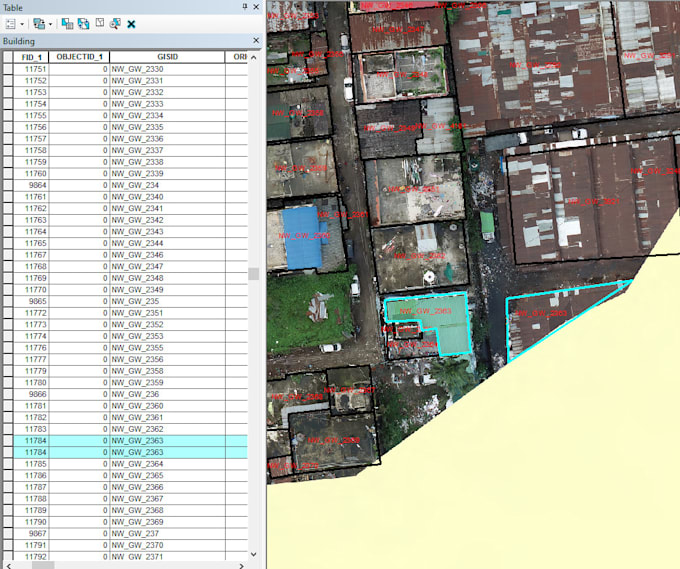This screenshot has height=569, width=680.
Task: Click OBJECTID_1 cell in row 11762
Action: [x=79, y=208]
